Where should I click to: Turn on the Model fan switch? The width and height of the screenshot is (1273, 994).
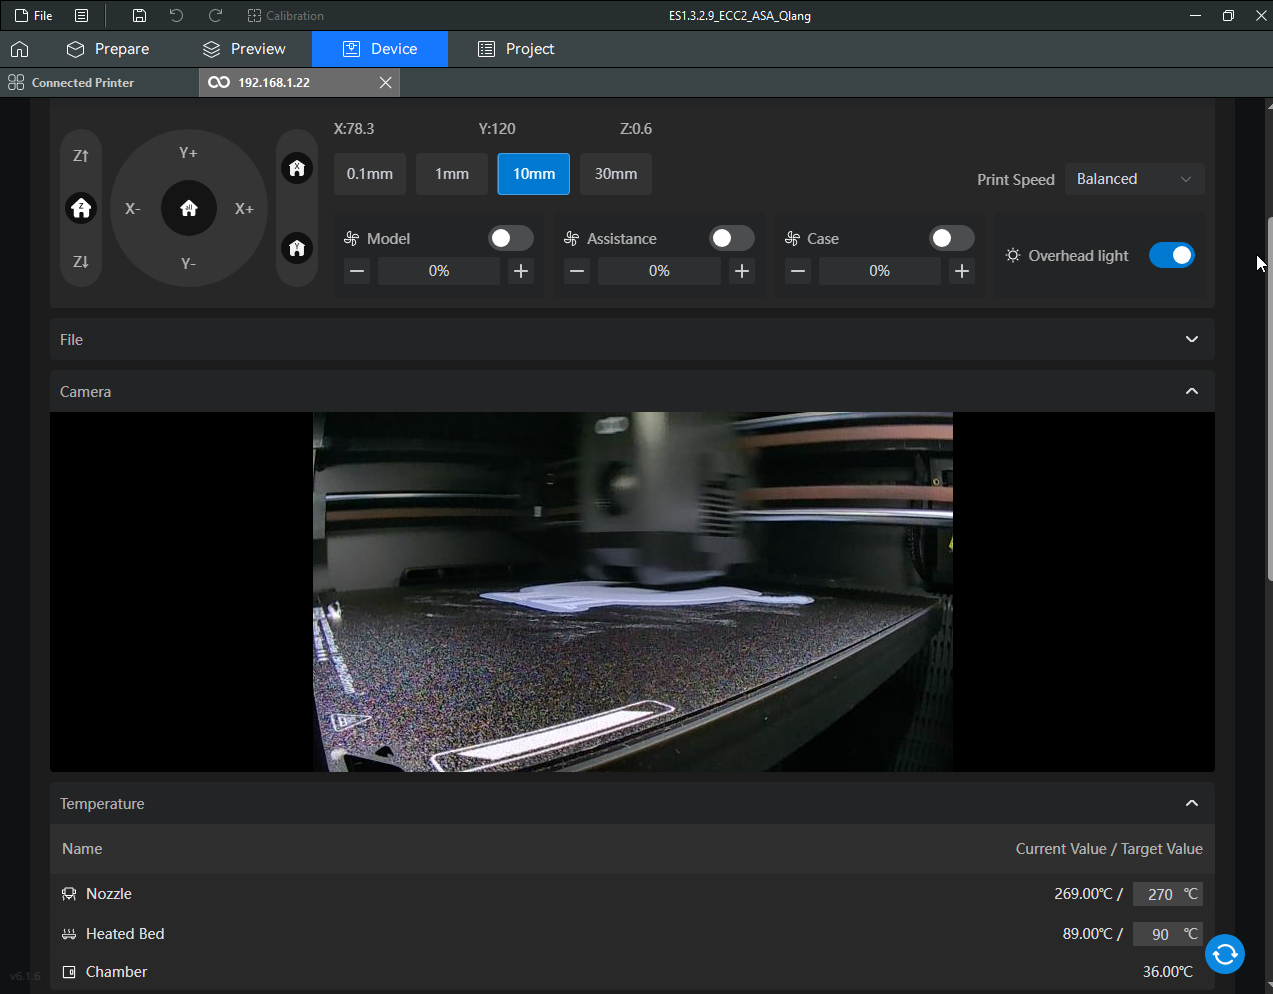(x=510, y=238)
